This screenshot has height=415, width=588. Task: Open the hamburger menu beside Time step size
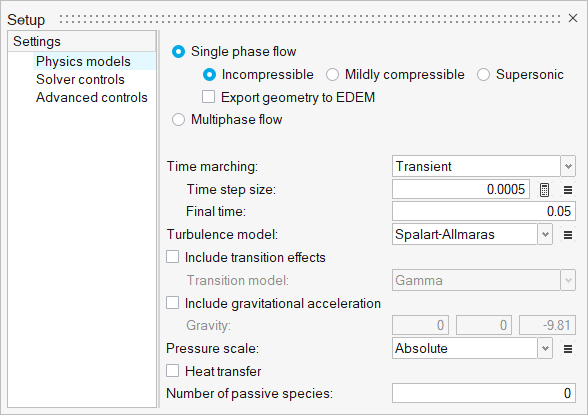click(568, 190)
